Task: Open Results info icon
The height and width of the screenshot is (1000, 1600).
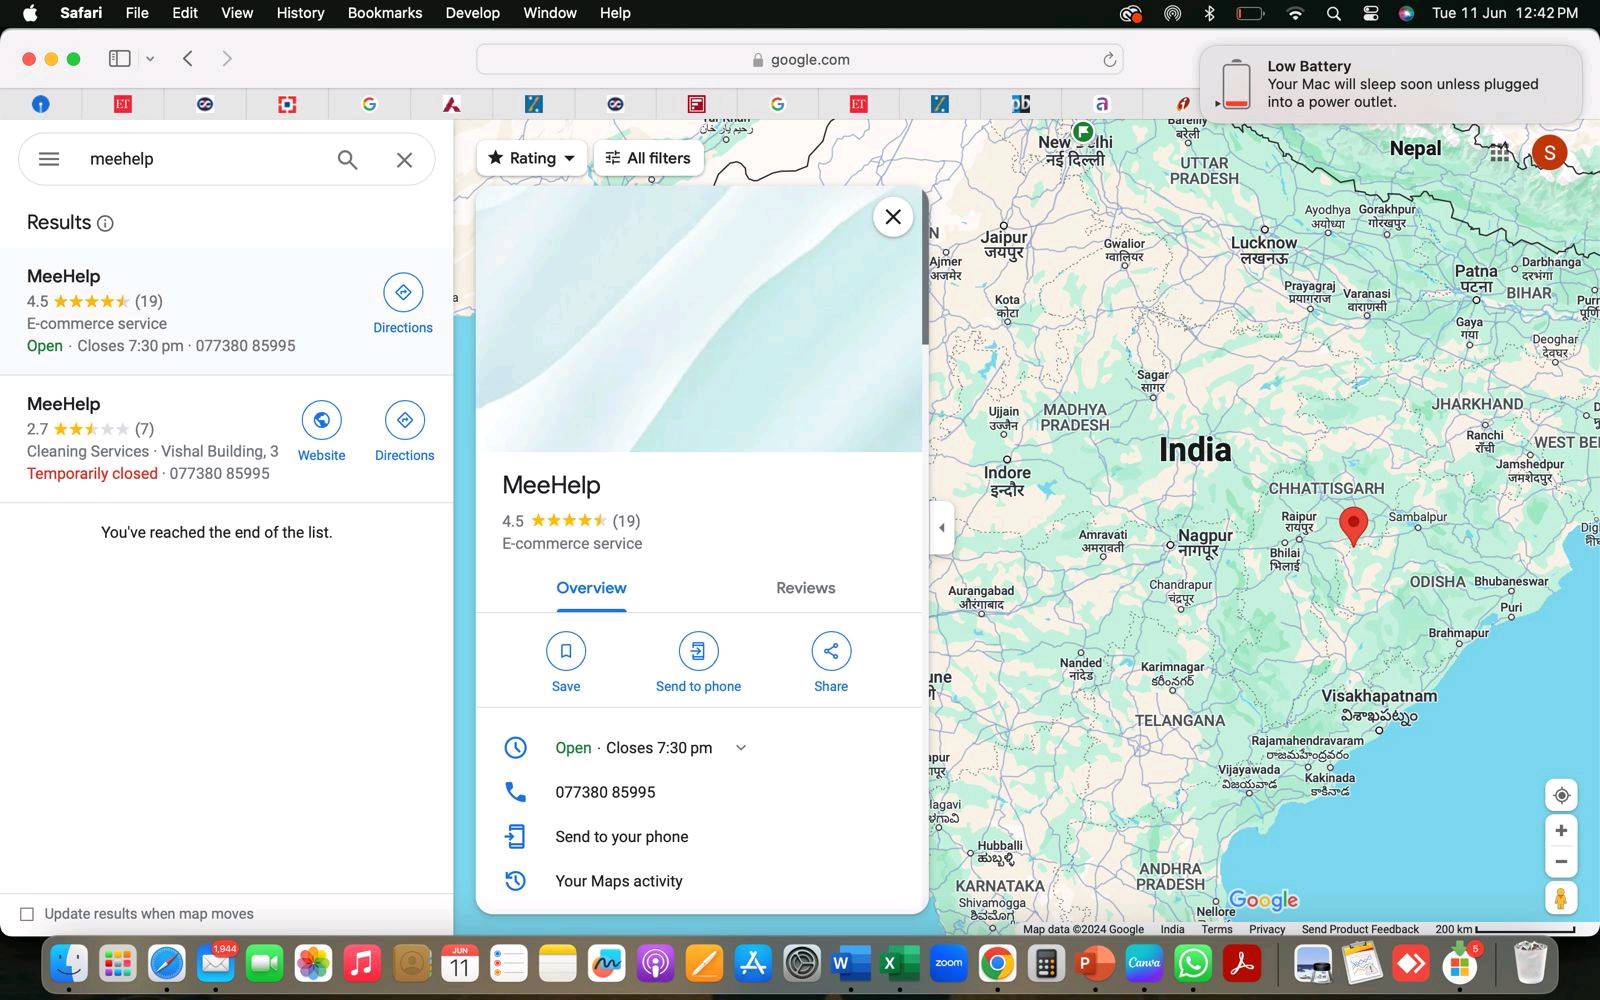Action: tap(105, 223)
